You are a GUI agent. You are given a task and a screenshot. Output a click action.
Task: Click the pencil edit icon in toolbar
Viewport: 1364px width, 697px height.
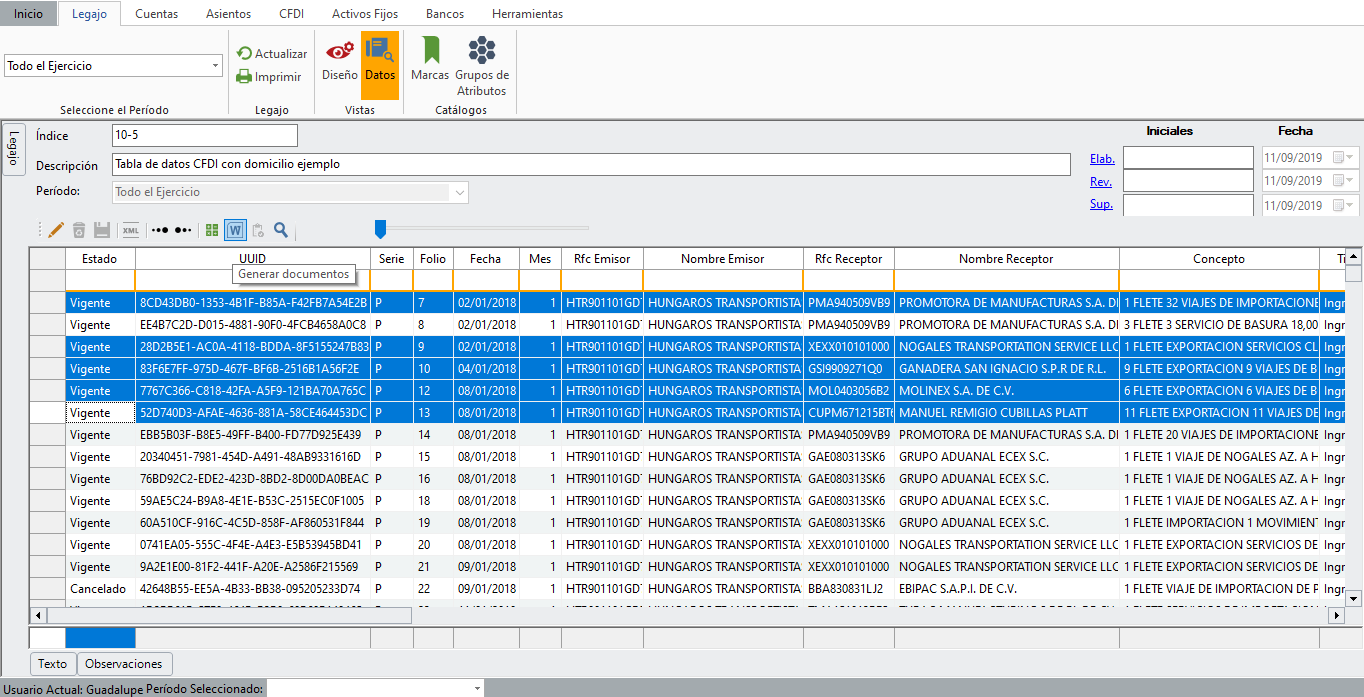56,230
